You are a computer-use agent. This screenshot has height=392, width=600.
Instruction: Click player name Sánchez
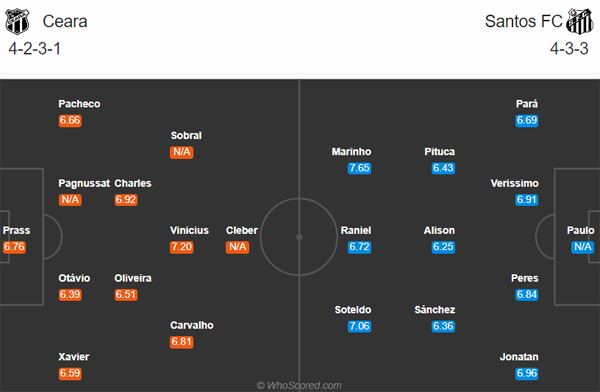pyautogui.click(x=435, y=310)
